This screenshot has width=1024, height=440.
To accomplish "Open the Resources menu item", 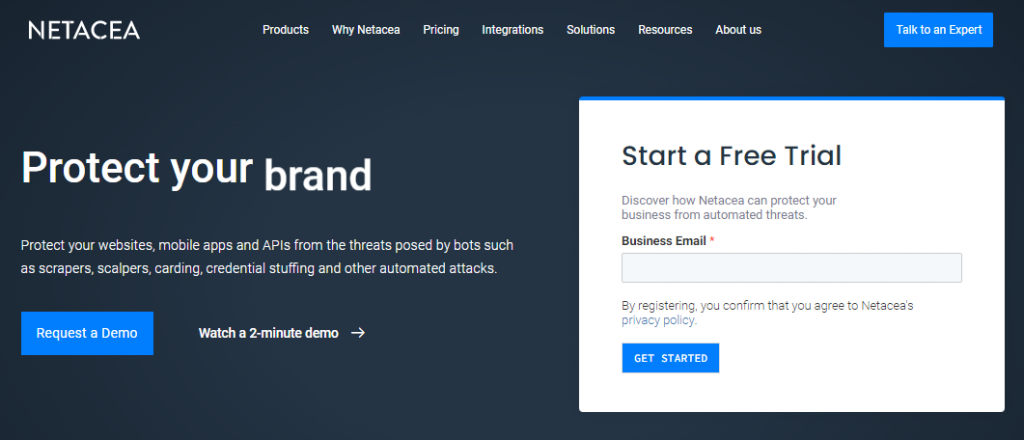I will [x=665, y=30].
